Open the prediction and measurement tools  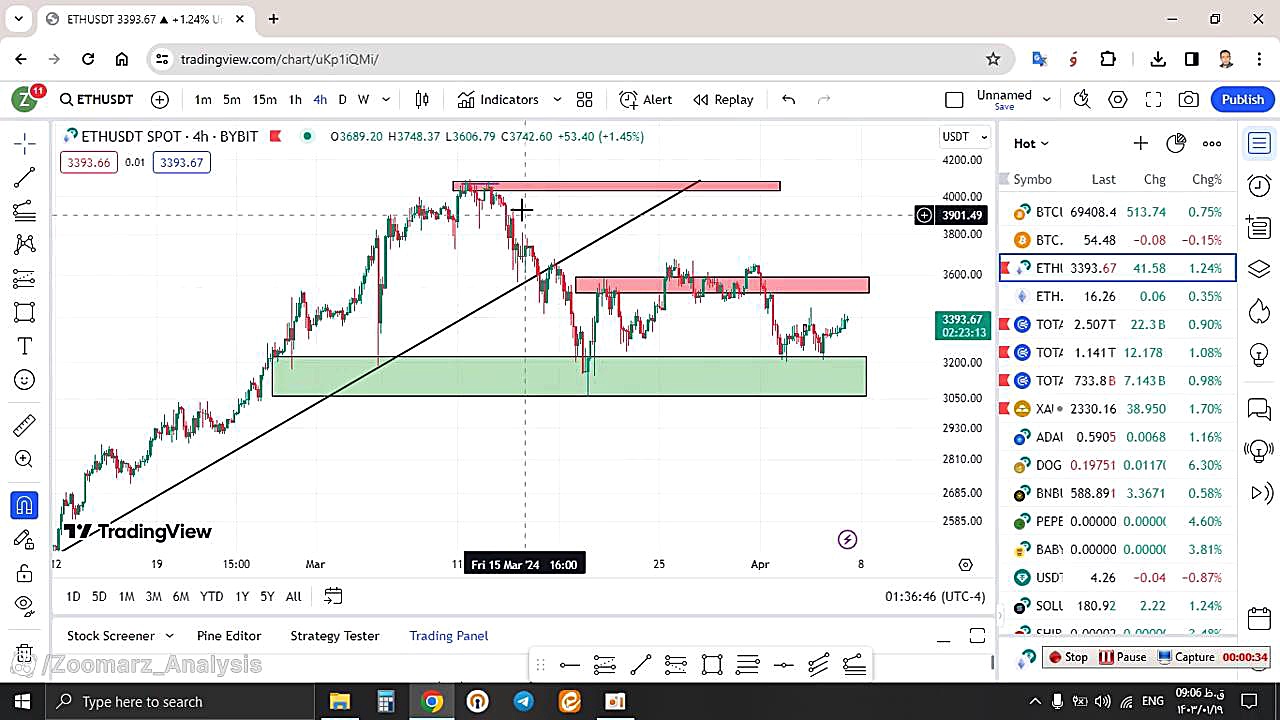pos(25,278)
